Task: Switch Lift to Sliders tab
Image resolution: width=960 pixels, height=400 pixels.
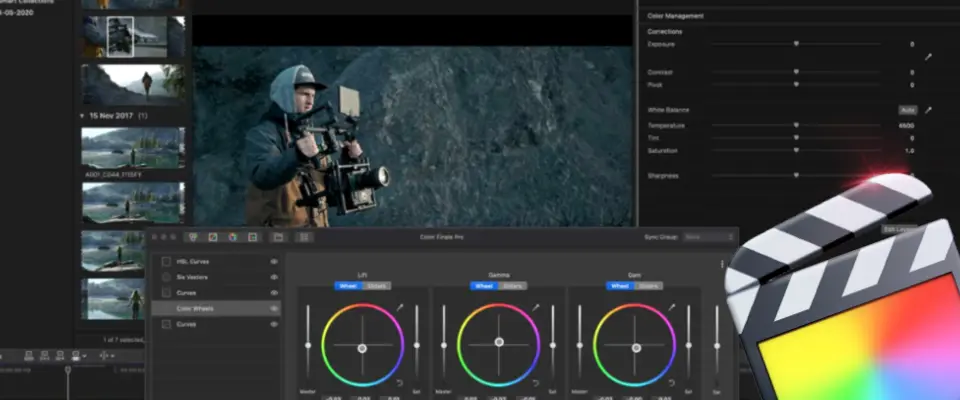Action: (377, 286)
